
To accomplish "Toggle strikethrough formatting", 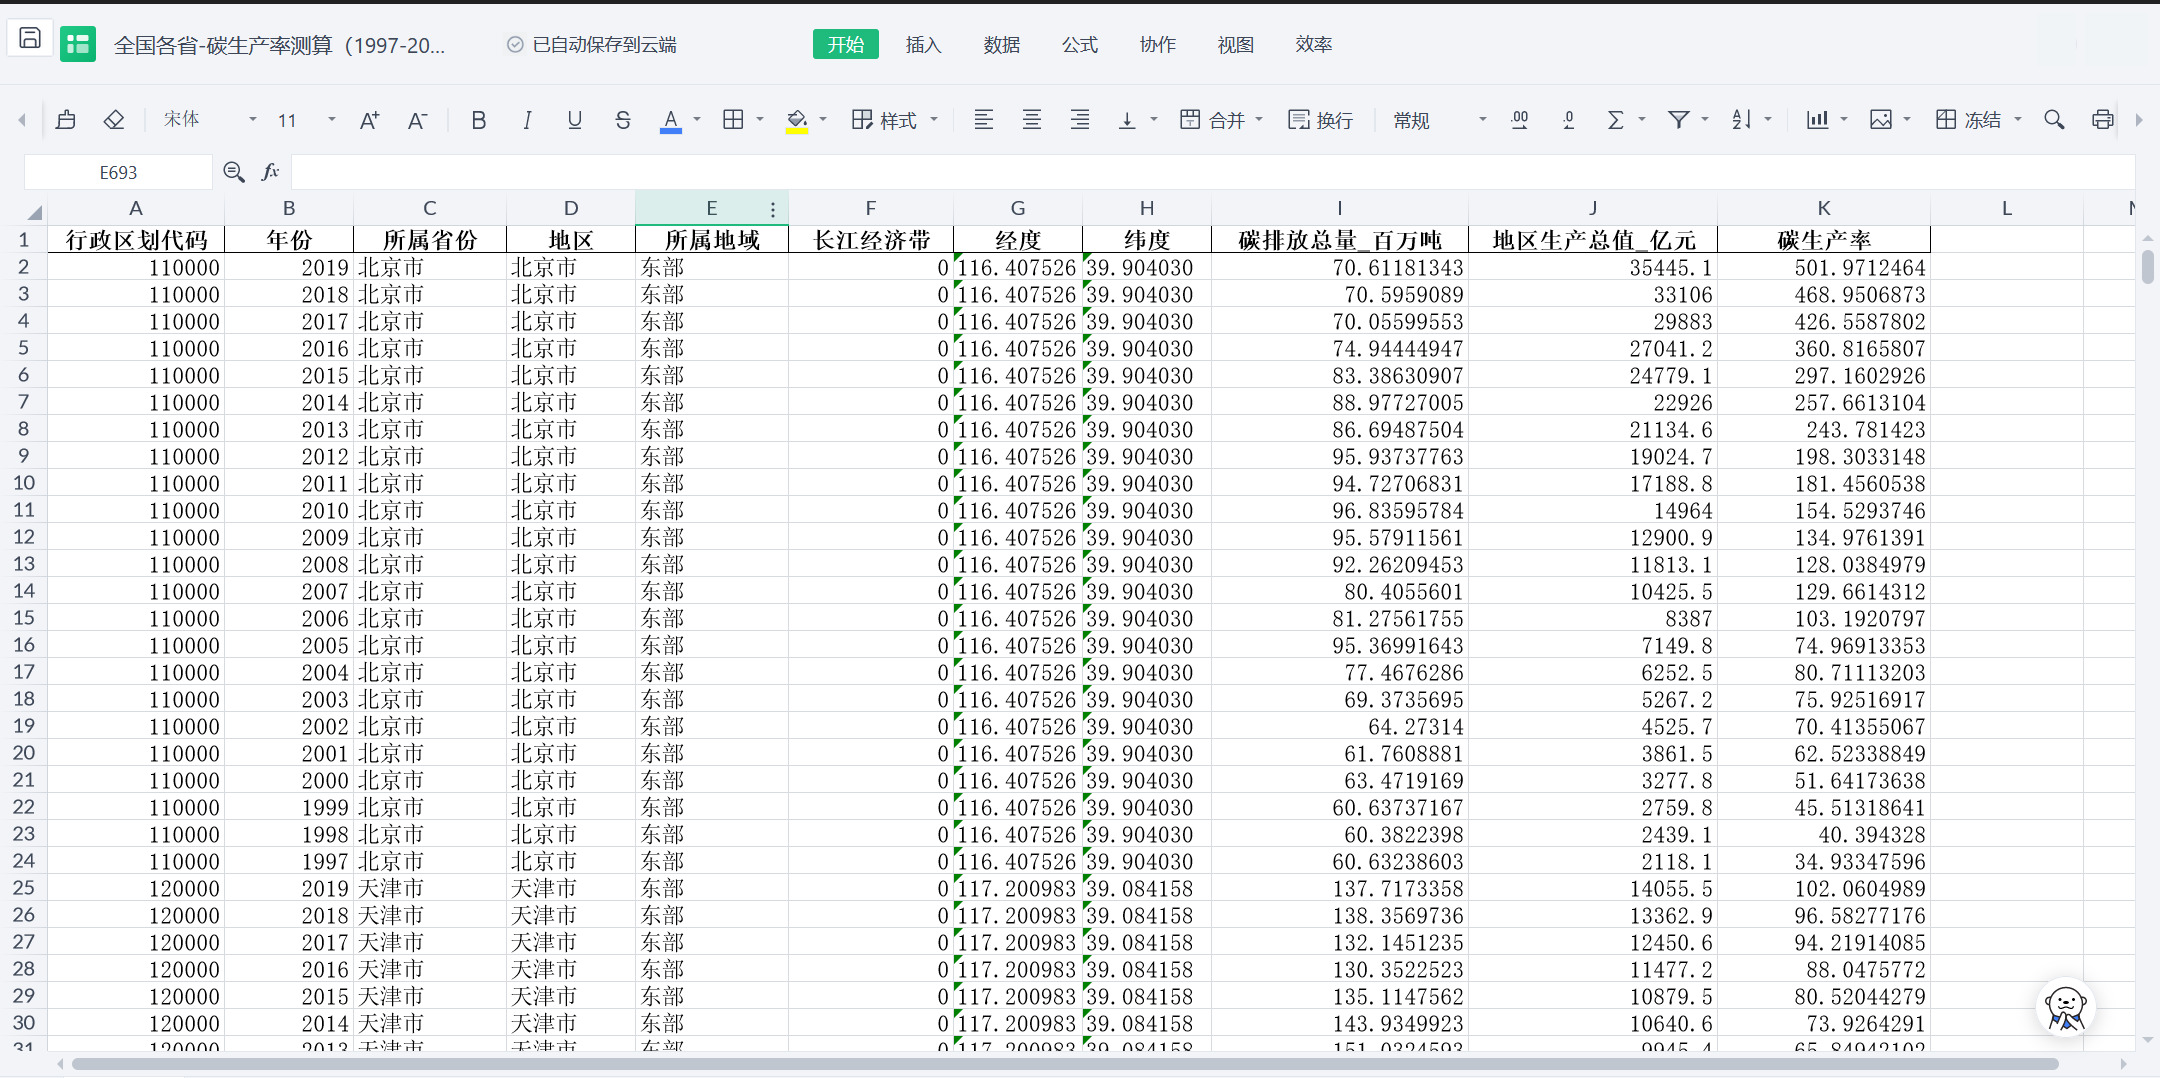I will pos(623,120).
